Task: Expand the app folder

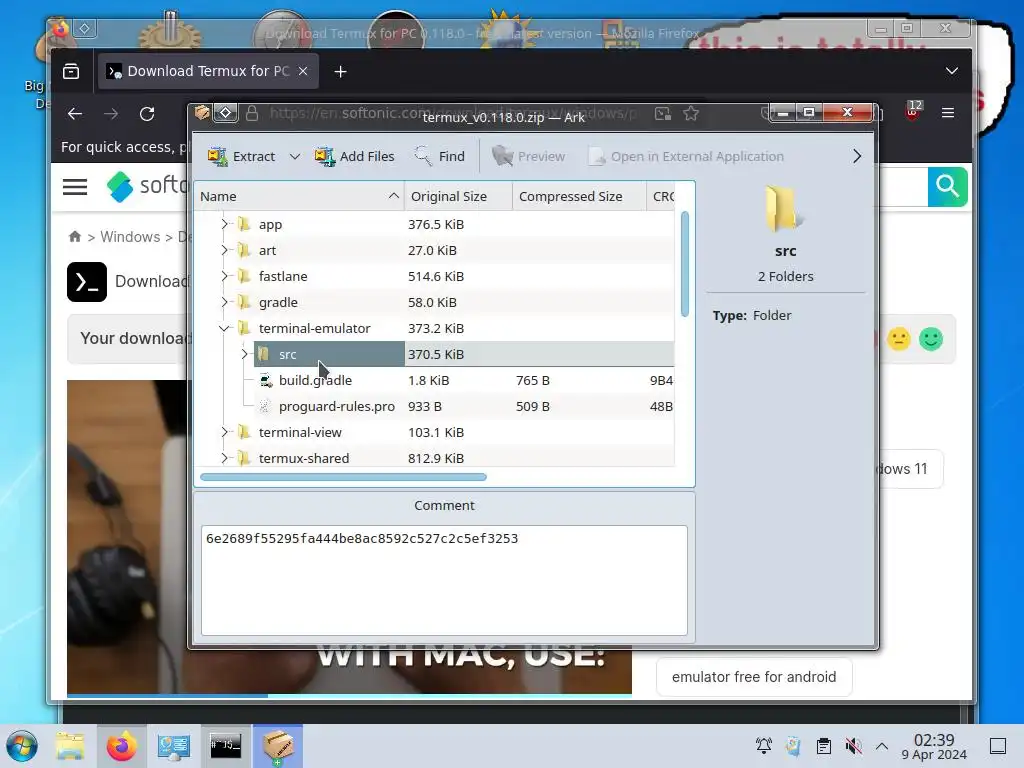Action: [225, 224]
